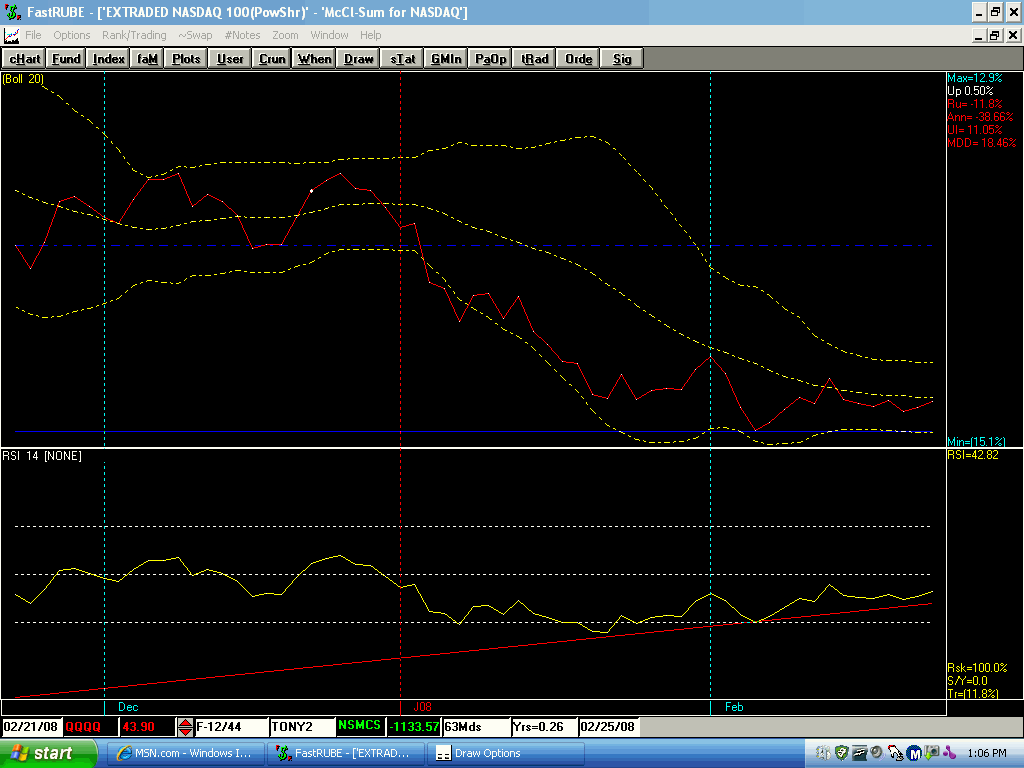
Task: Click the Ann= -38.66% statistic
Action: click(x=980, y=117)
